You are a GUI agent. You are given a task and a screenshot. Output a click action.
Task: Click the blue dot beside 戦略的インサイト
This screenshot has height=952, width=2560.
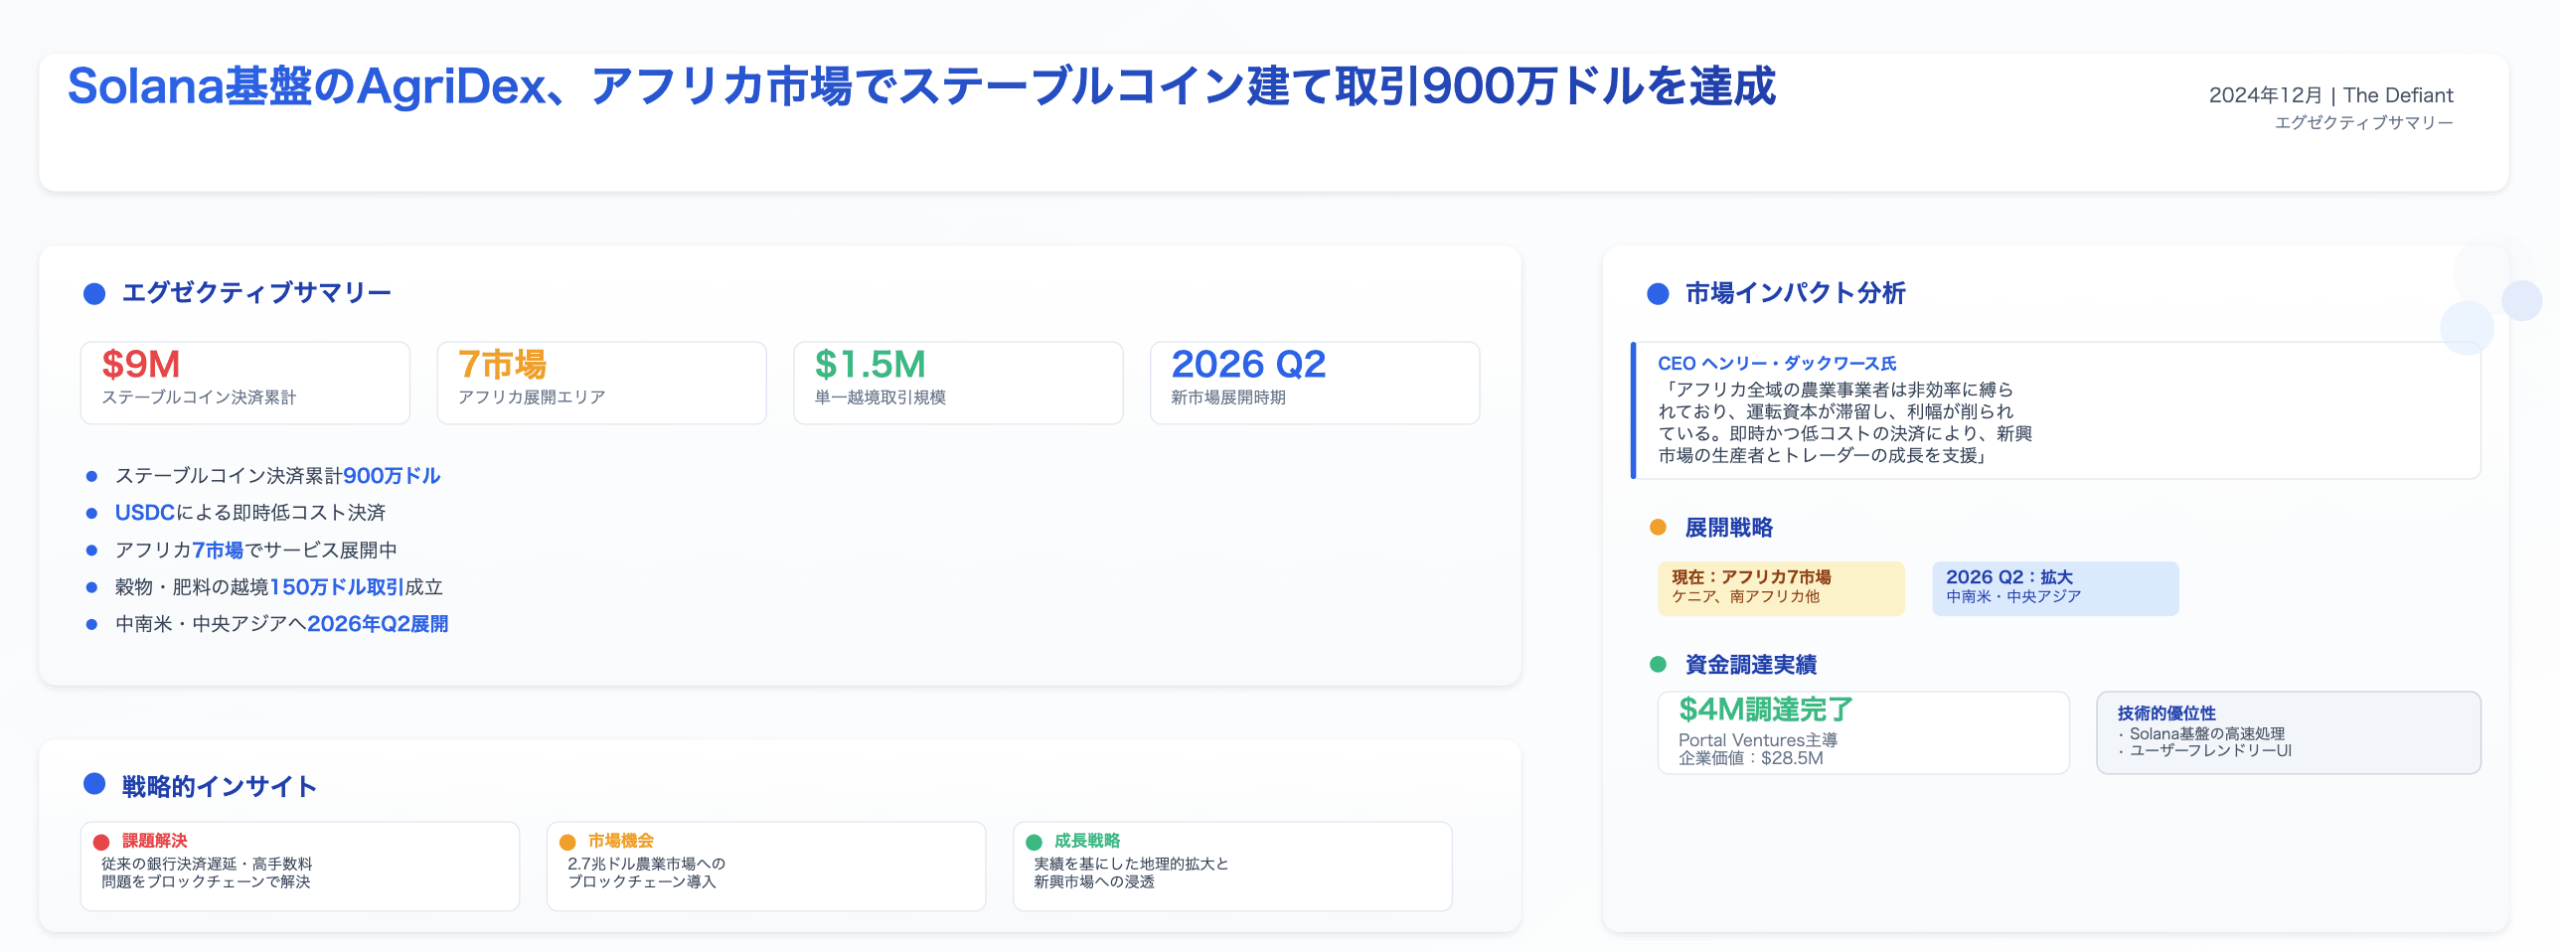pyautogui.click(x=94, y=784)
